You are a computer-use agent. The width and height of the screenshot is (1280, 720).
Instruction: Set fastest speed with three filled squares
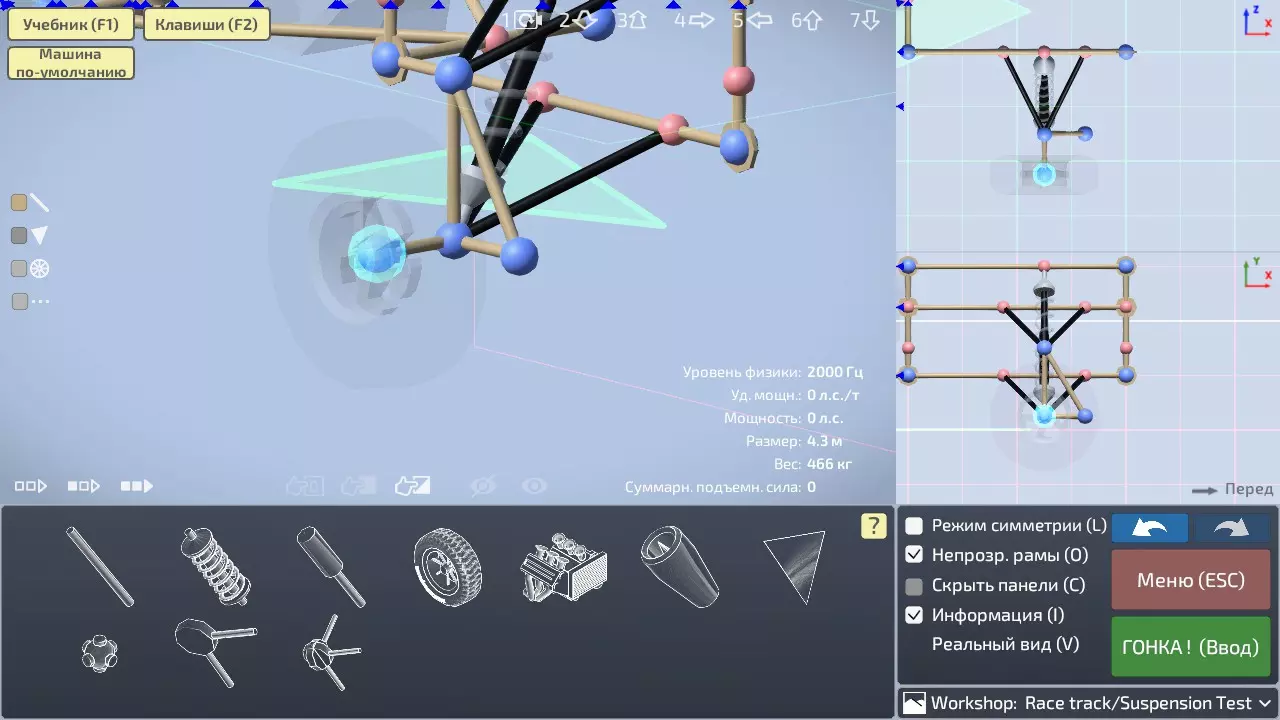pos(137,486)
